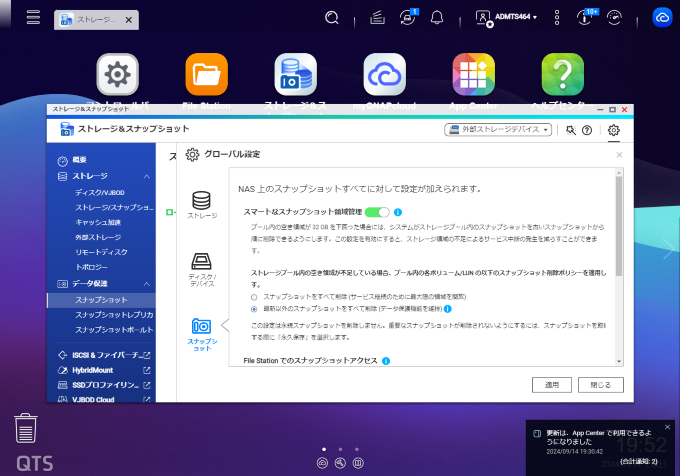680x476 pixels.
Task: Open App Center desktop icon
Action: [474, 75]
